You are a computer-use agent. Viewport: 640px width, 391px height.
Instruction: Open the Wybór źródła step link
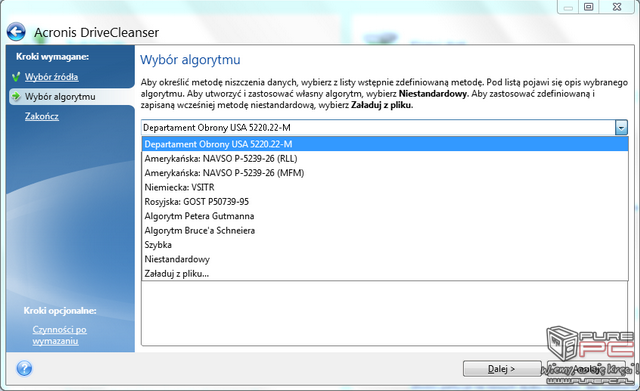(x=51, y=77)
